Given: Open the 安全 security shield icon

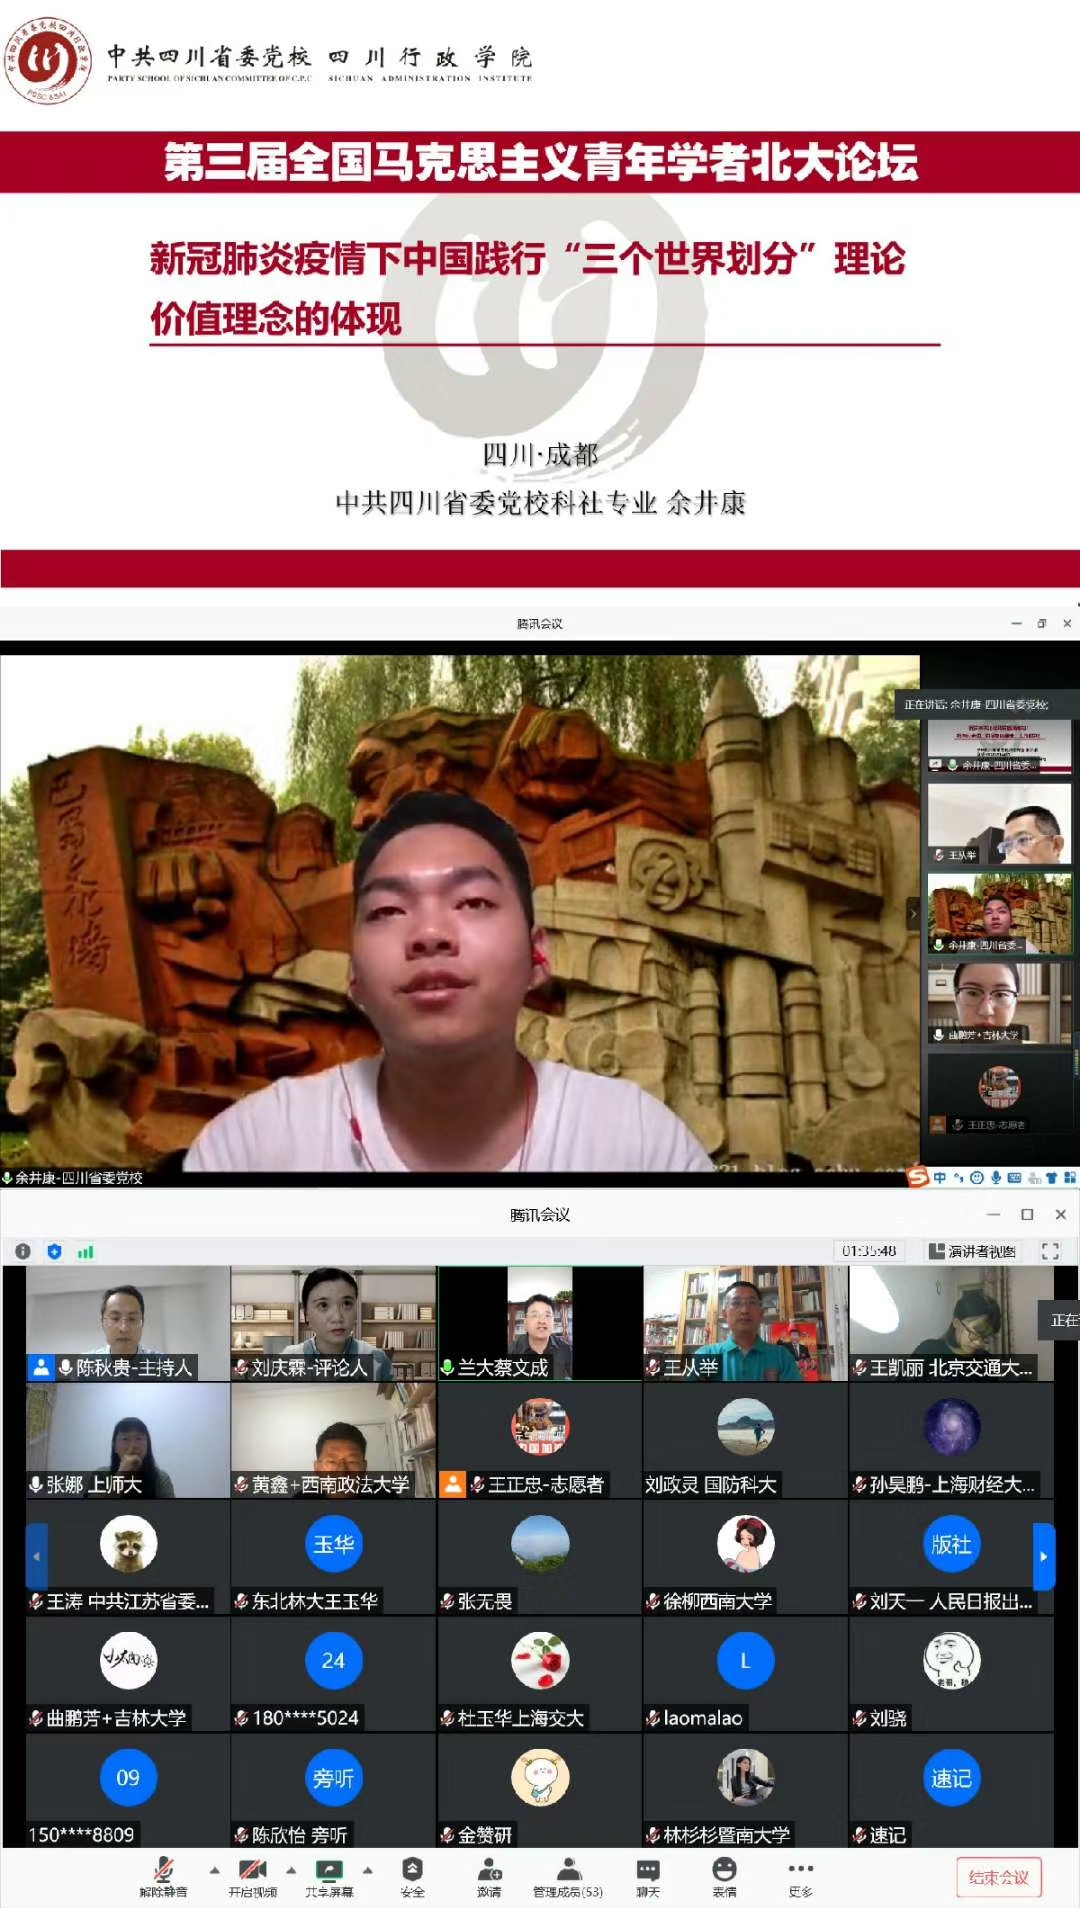Looking at the screenshot, I should click(412, 1871).
